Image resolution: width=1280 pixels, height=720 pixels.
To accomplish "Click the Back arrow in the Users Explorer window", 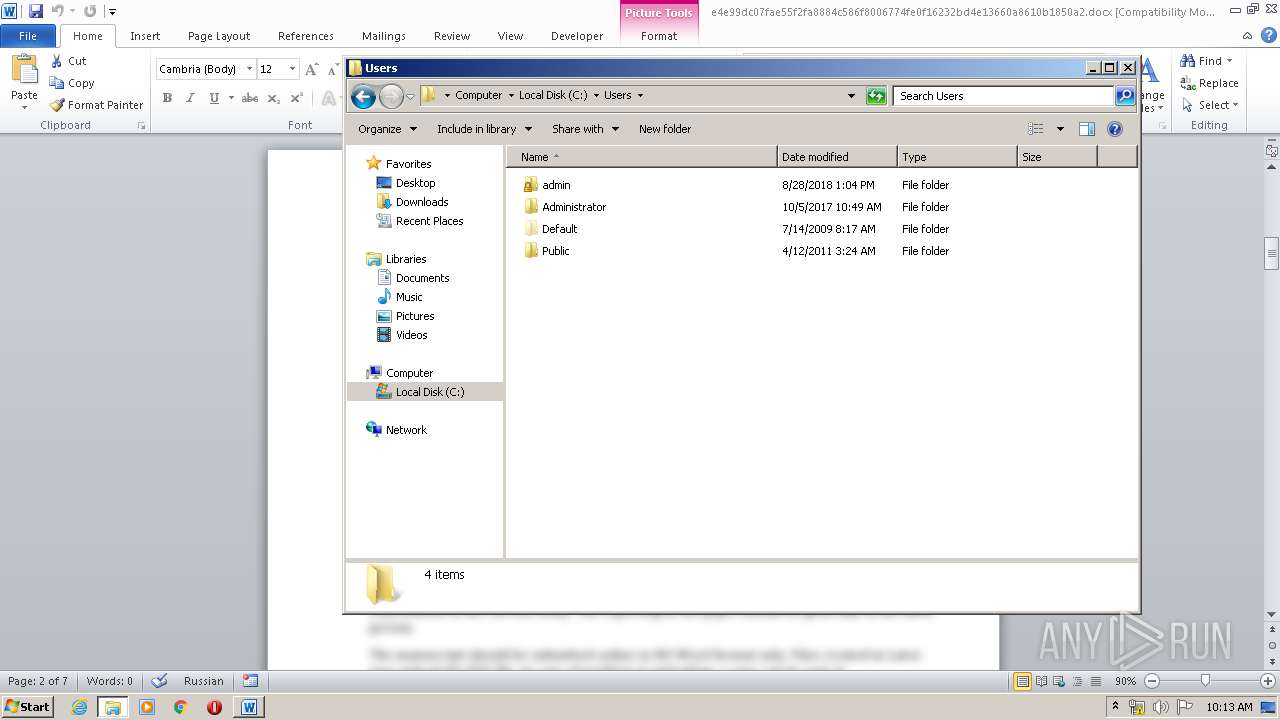I will [363, 96].
